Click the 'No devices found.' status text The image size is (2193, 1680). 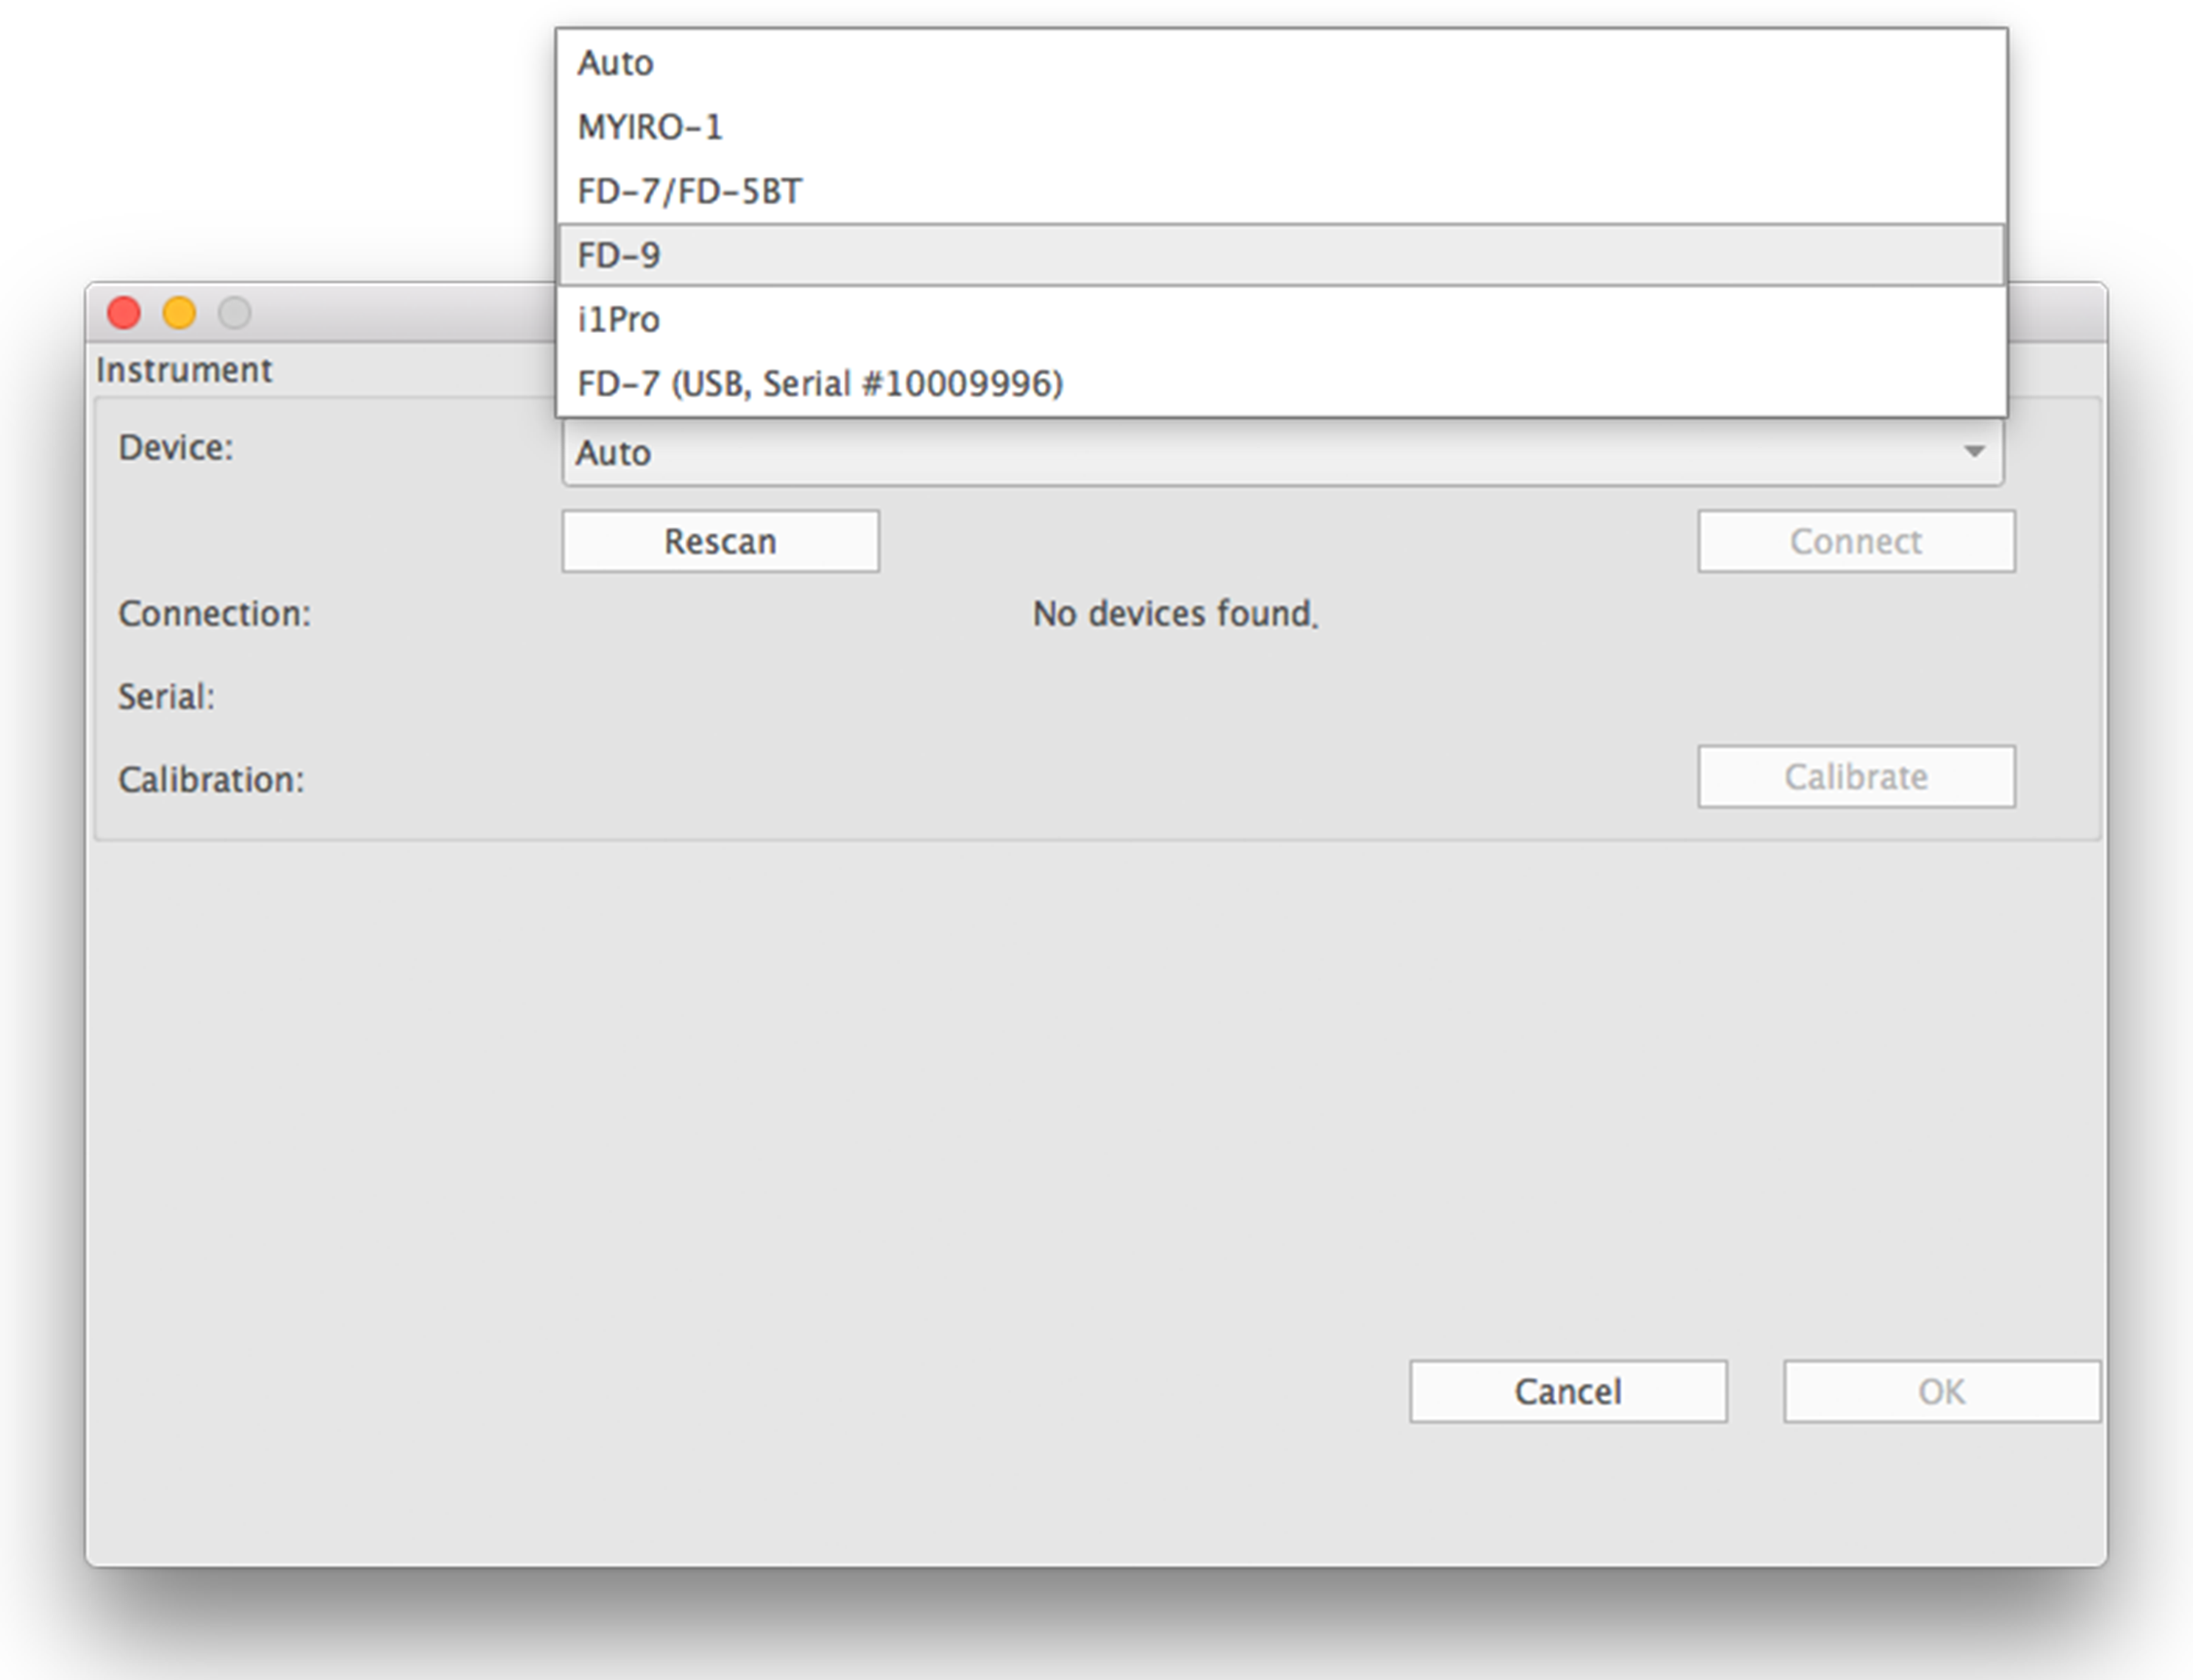point(1175,614)
